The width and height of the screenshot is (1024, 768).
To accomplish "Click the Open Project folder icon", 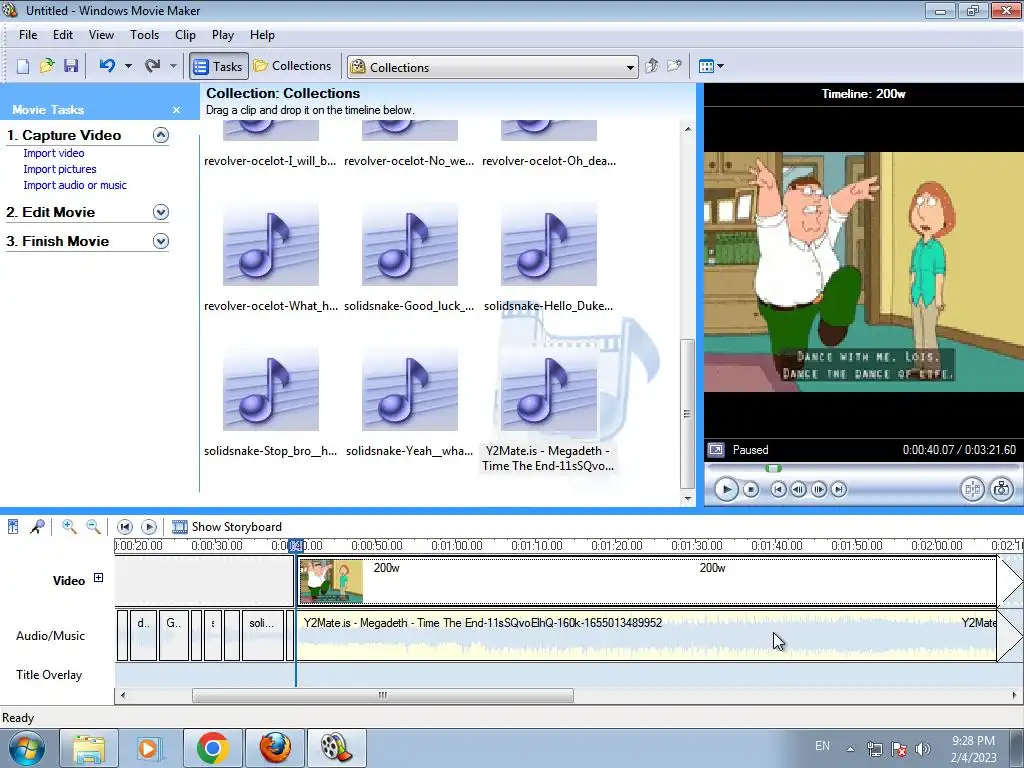I will (47, 66).
